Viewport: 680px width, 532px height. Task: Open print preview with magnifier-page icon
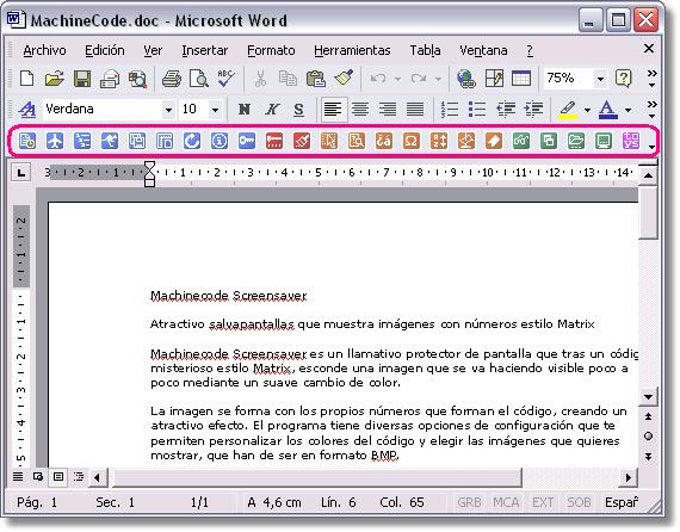(199, 79)
